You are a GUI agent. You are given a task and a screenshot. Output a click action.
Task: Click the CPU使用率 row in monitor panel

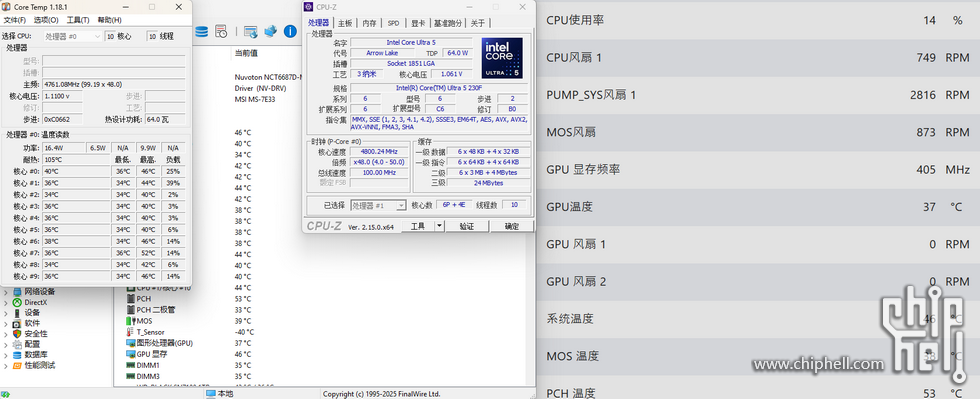758,20
